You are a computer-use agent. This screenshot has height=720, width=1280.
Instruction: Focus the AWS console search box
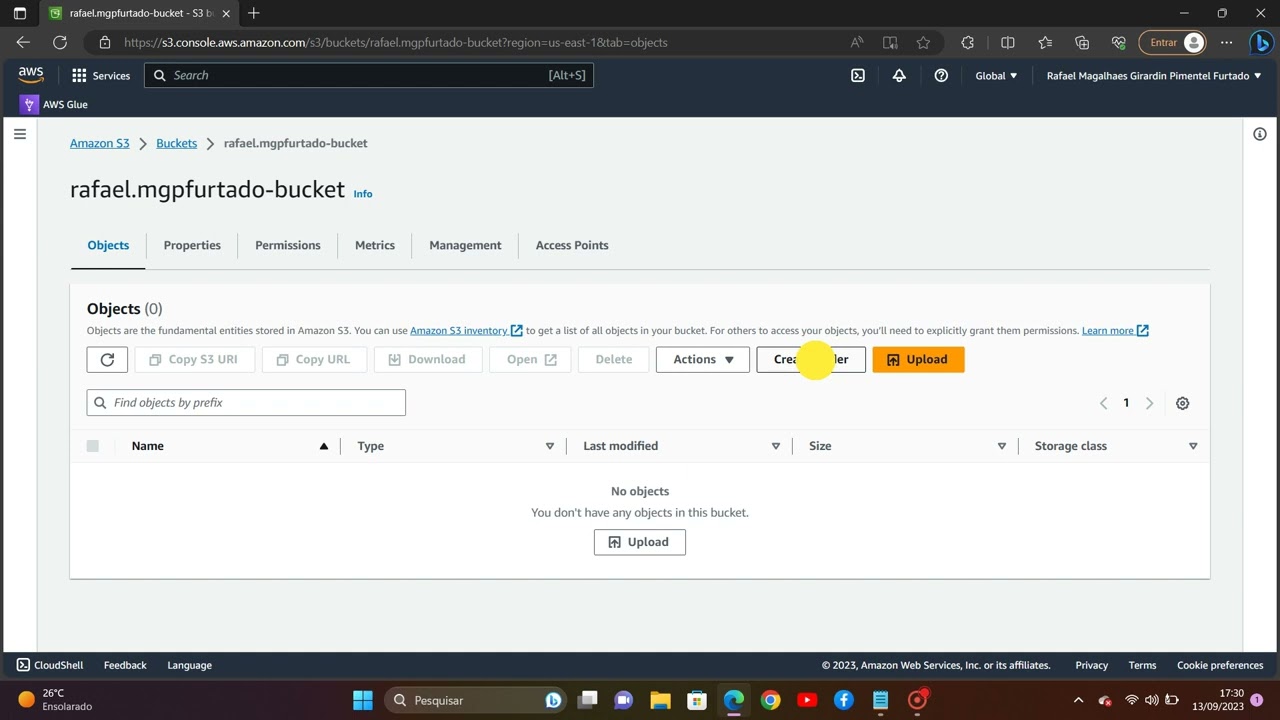coord(369,75)
